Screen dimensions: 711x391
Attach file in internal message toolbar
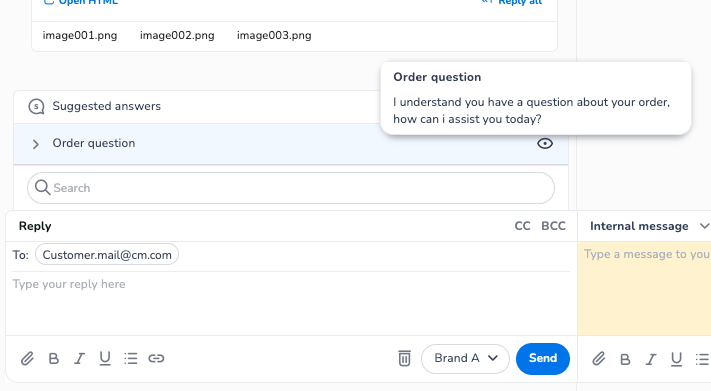click(599, 359)
